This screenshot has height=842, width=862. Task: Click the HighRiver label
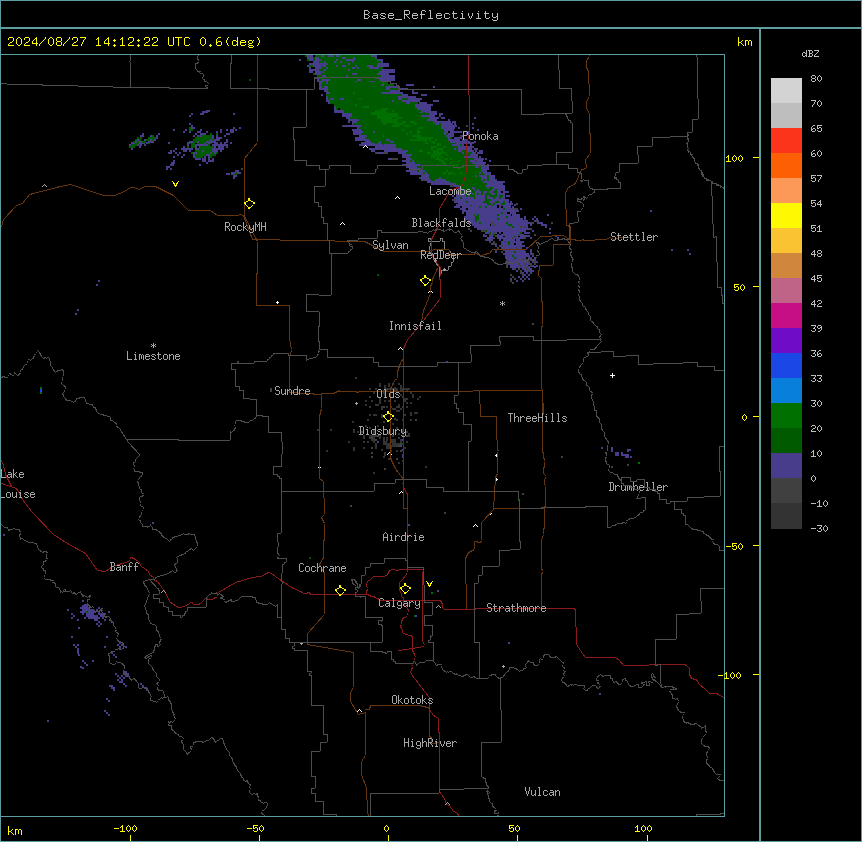point(430,743)
